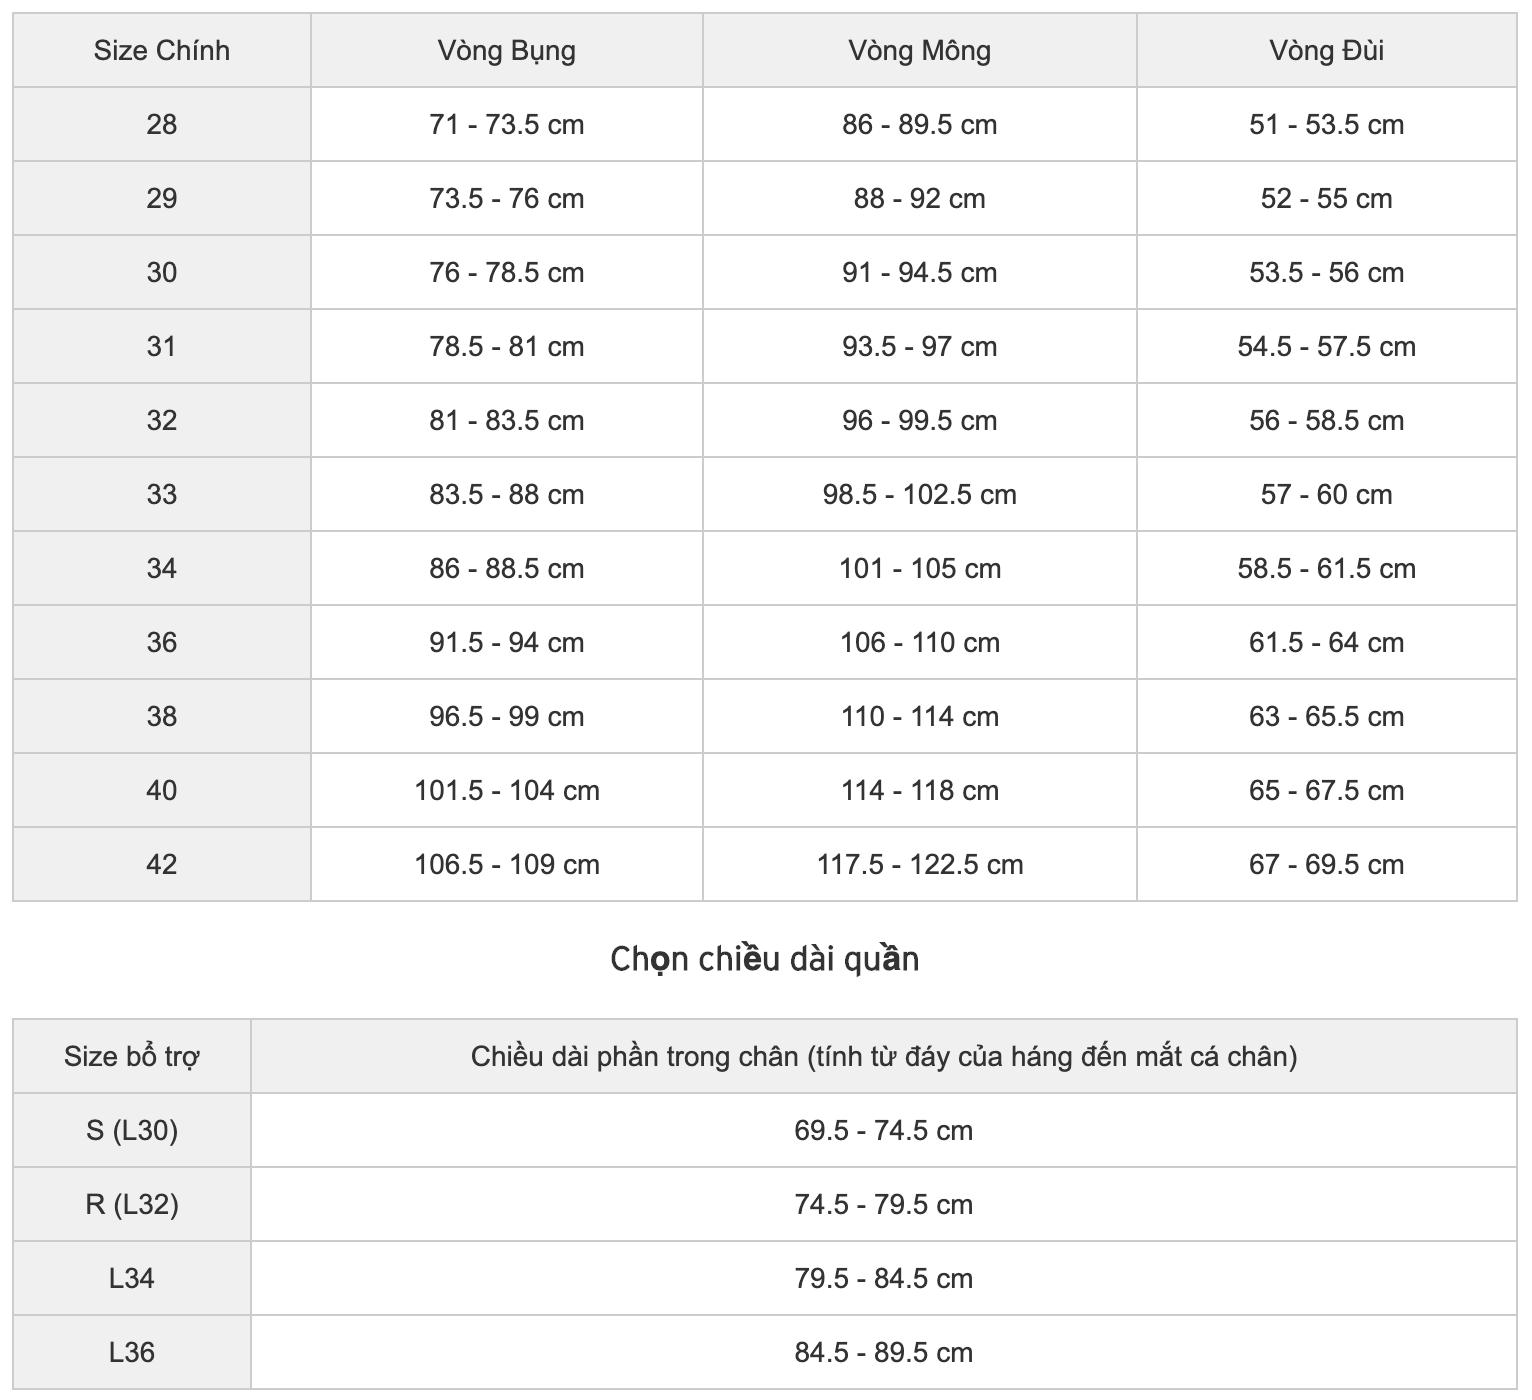Select the Vòng Bụng header cell

coord(507,50)
